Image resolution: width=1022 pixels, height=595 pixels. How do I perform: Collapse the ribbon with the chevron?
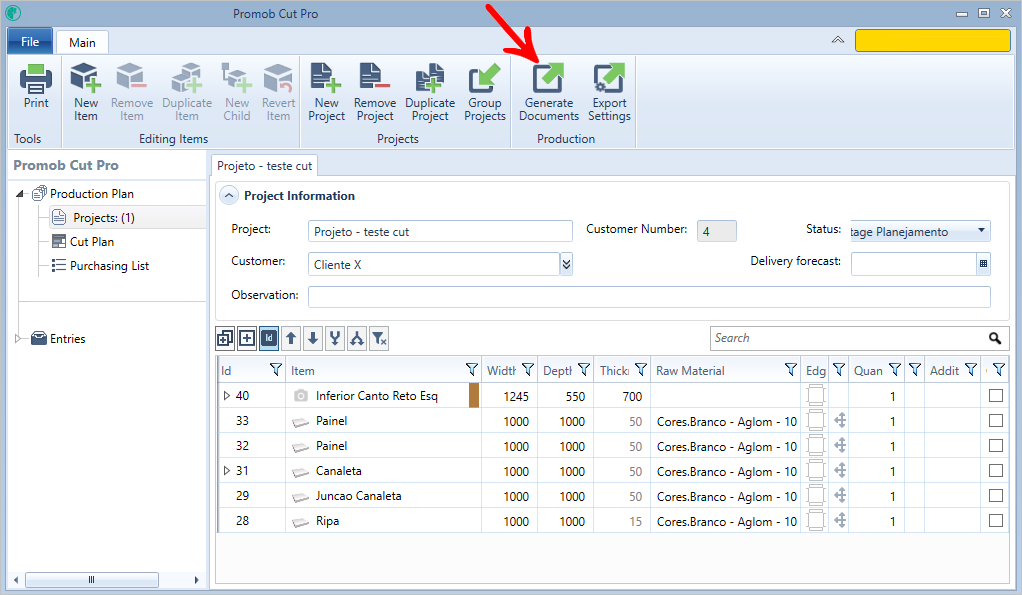pyautogui.click(x=838, y=40)
